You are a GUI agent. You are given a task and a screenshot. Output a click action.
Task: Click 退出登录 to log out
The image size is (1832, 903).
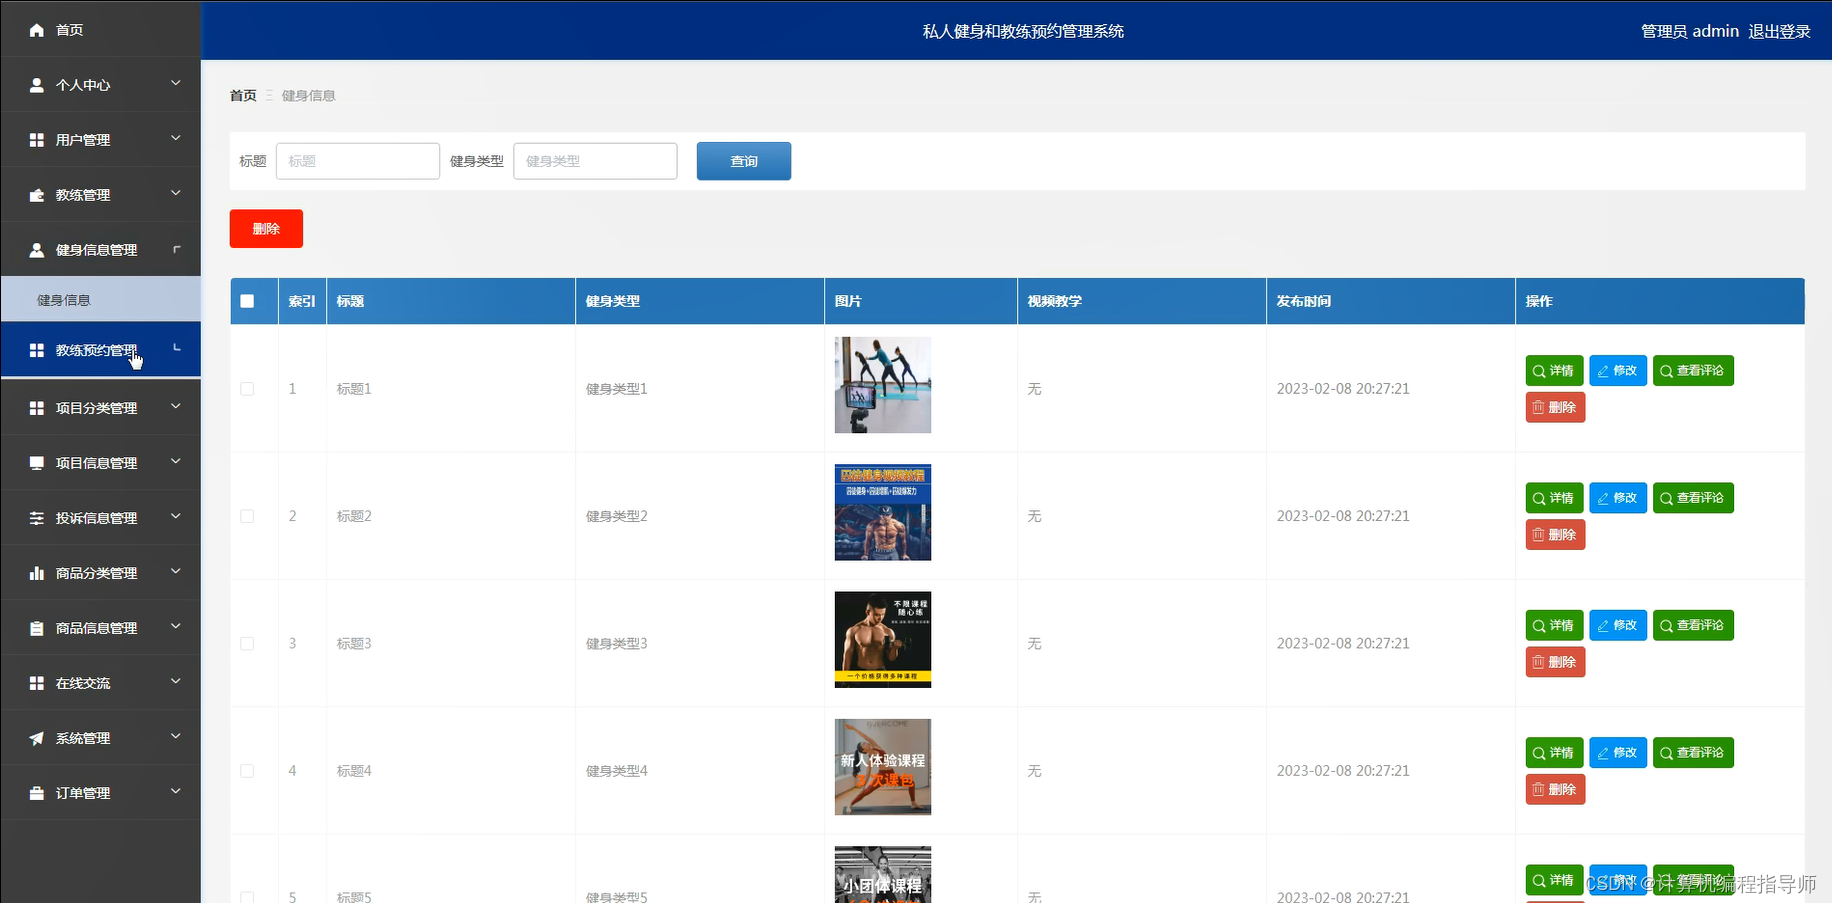[1779, 31]
